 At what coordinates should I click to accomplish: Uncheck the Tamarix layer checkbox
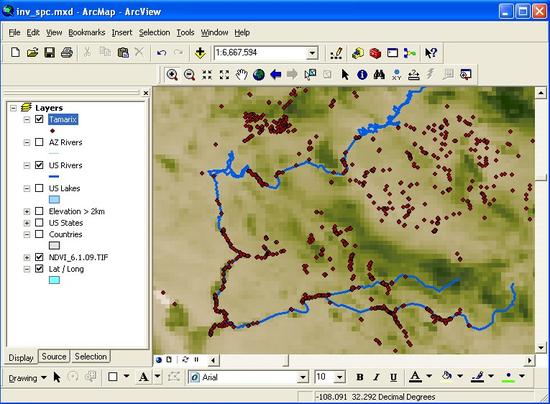click(x=39, y=119)
